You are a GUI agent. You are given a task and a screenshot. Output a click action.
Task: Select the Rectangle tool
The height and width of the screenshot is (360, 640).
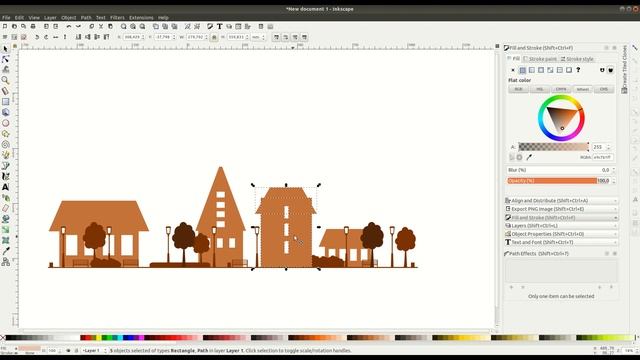(5, 102)
